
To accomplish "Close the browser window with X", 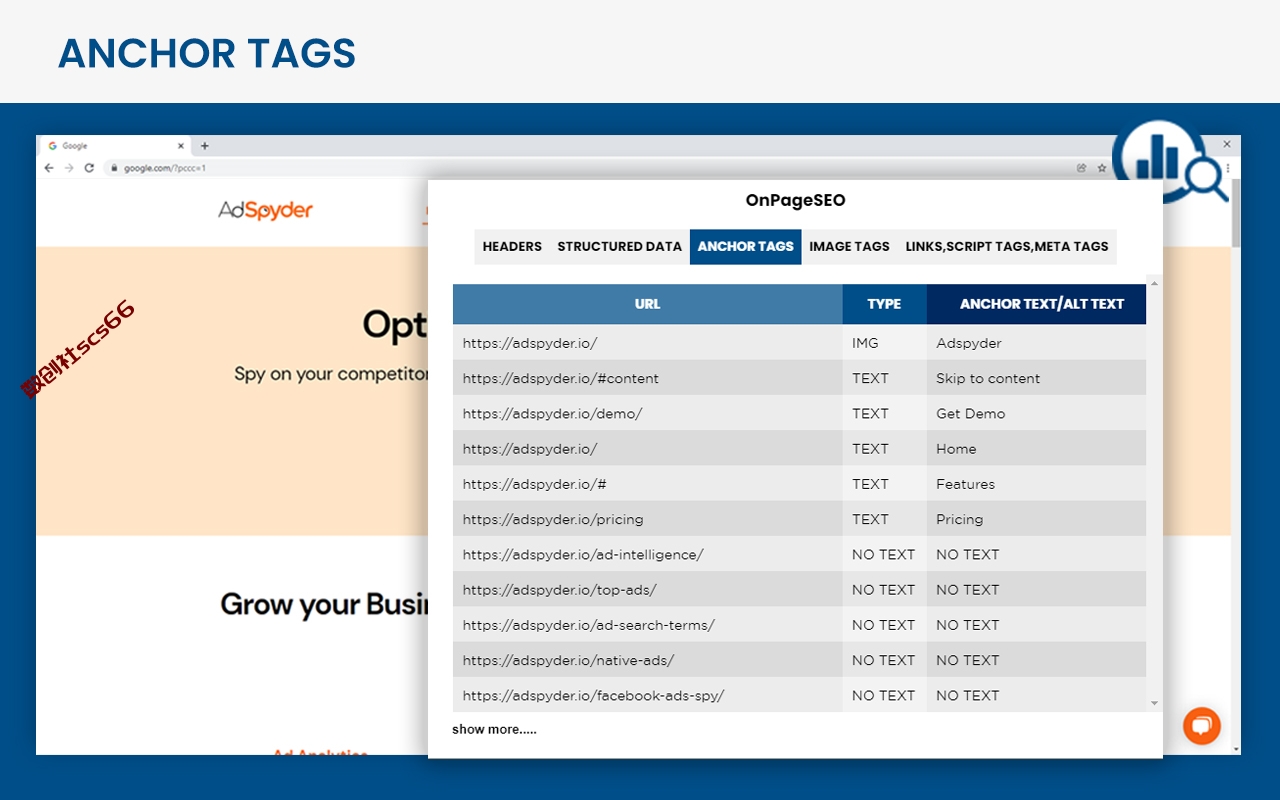I will click(1227, 145).
